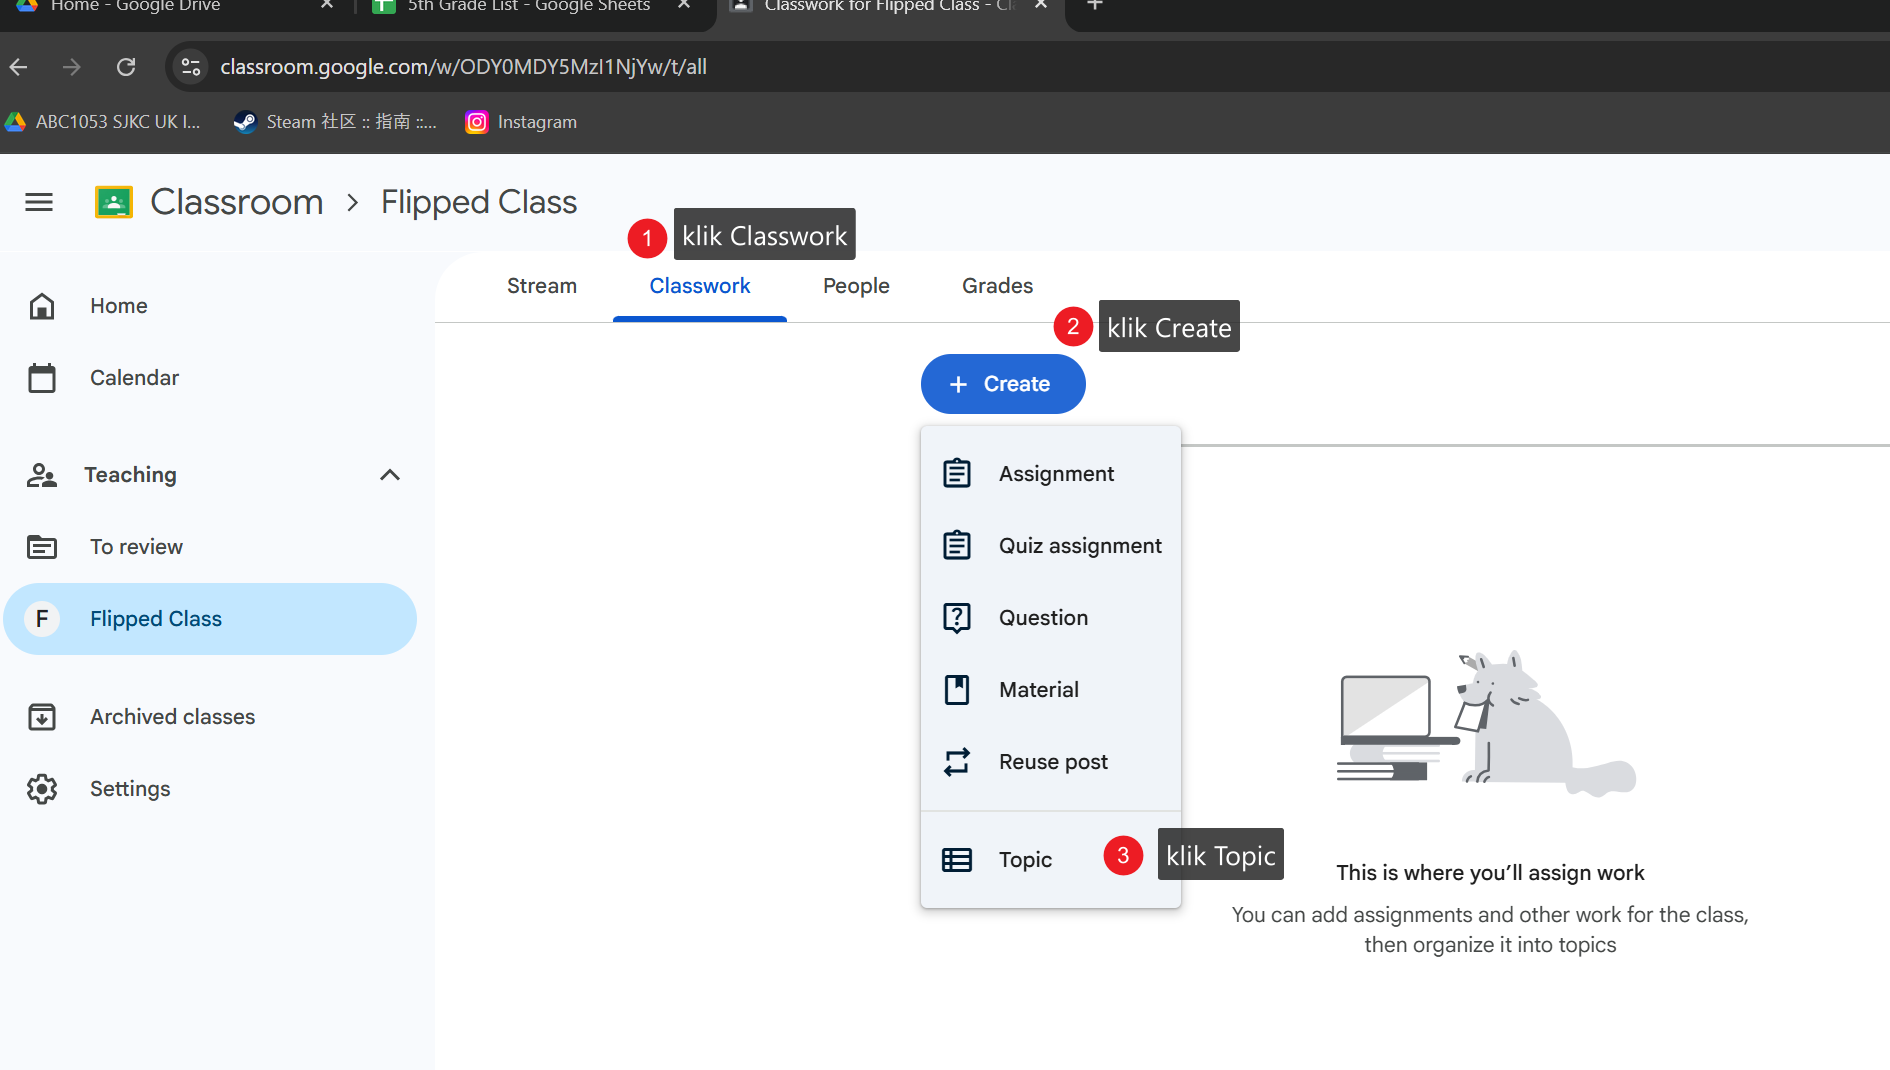
Task: Select Flipped Class in the sidebar
Action: (210, 619)
